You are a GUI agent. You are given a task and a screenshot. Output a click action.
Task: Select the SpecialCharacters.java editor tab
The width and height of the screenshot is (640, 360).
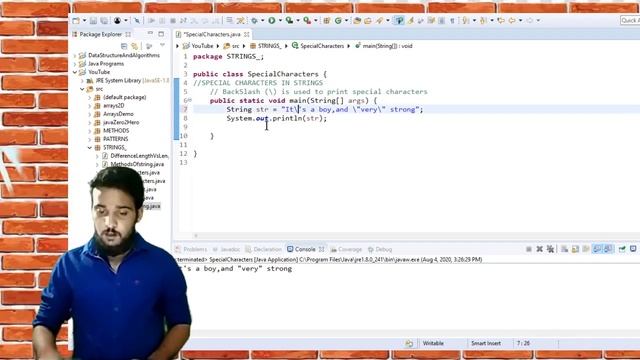(212, 34)
